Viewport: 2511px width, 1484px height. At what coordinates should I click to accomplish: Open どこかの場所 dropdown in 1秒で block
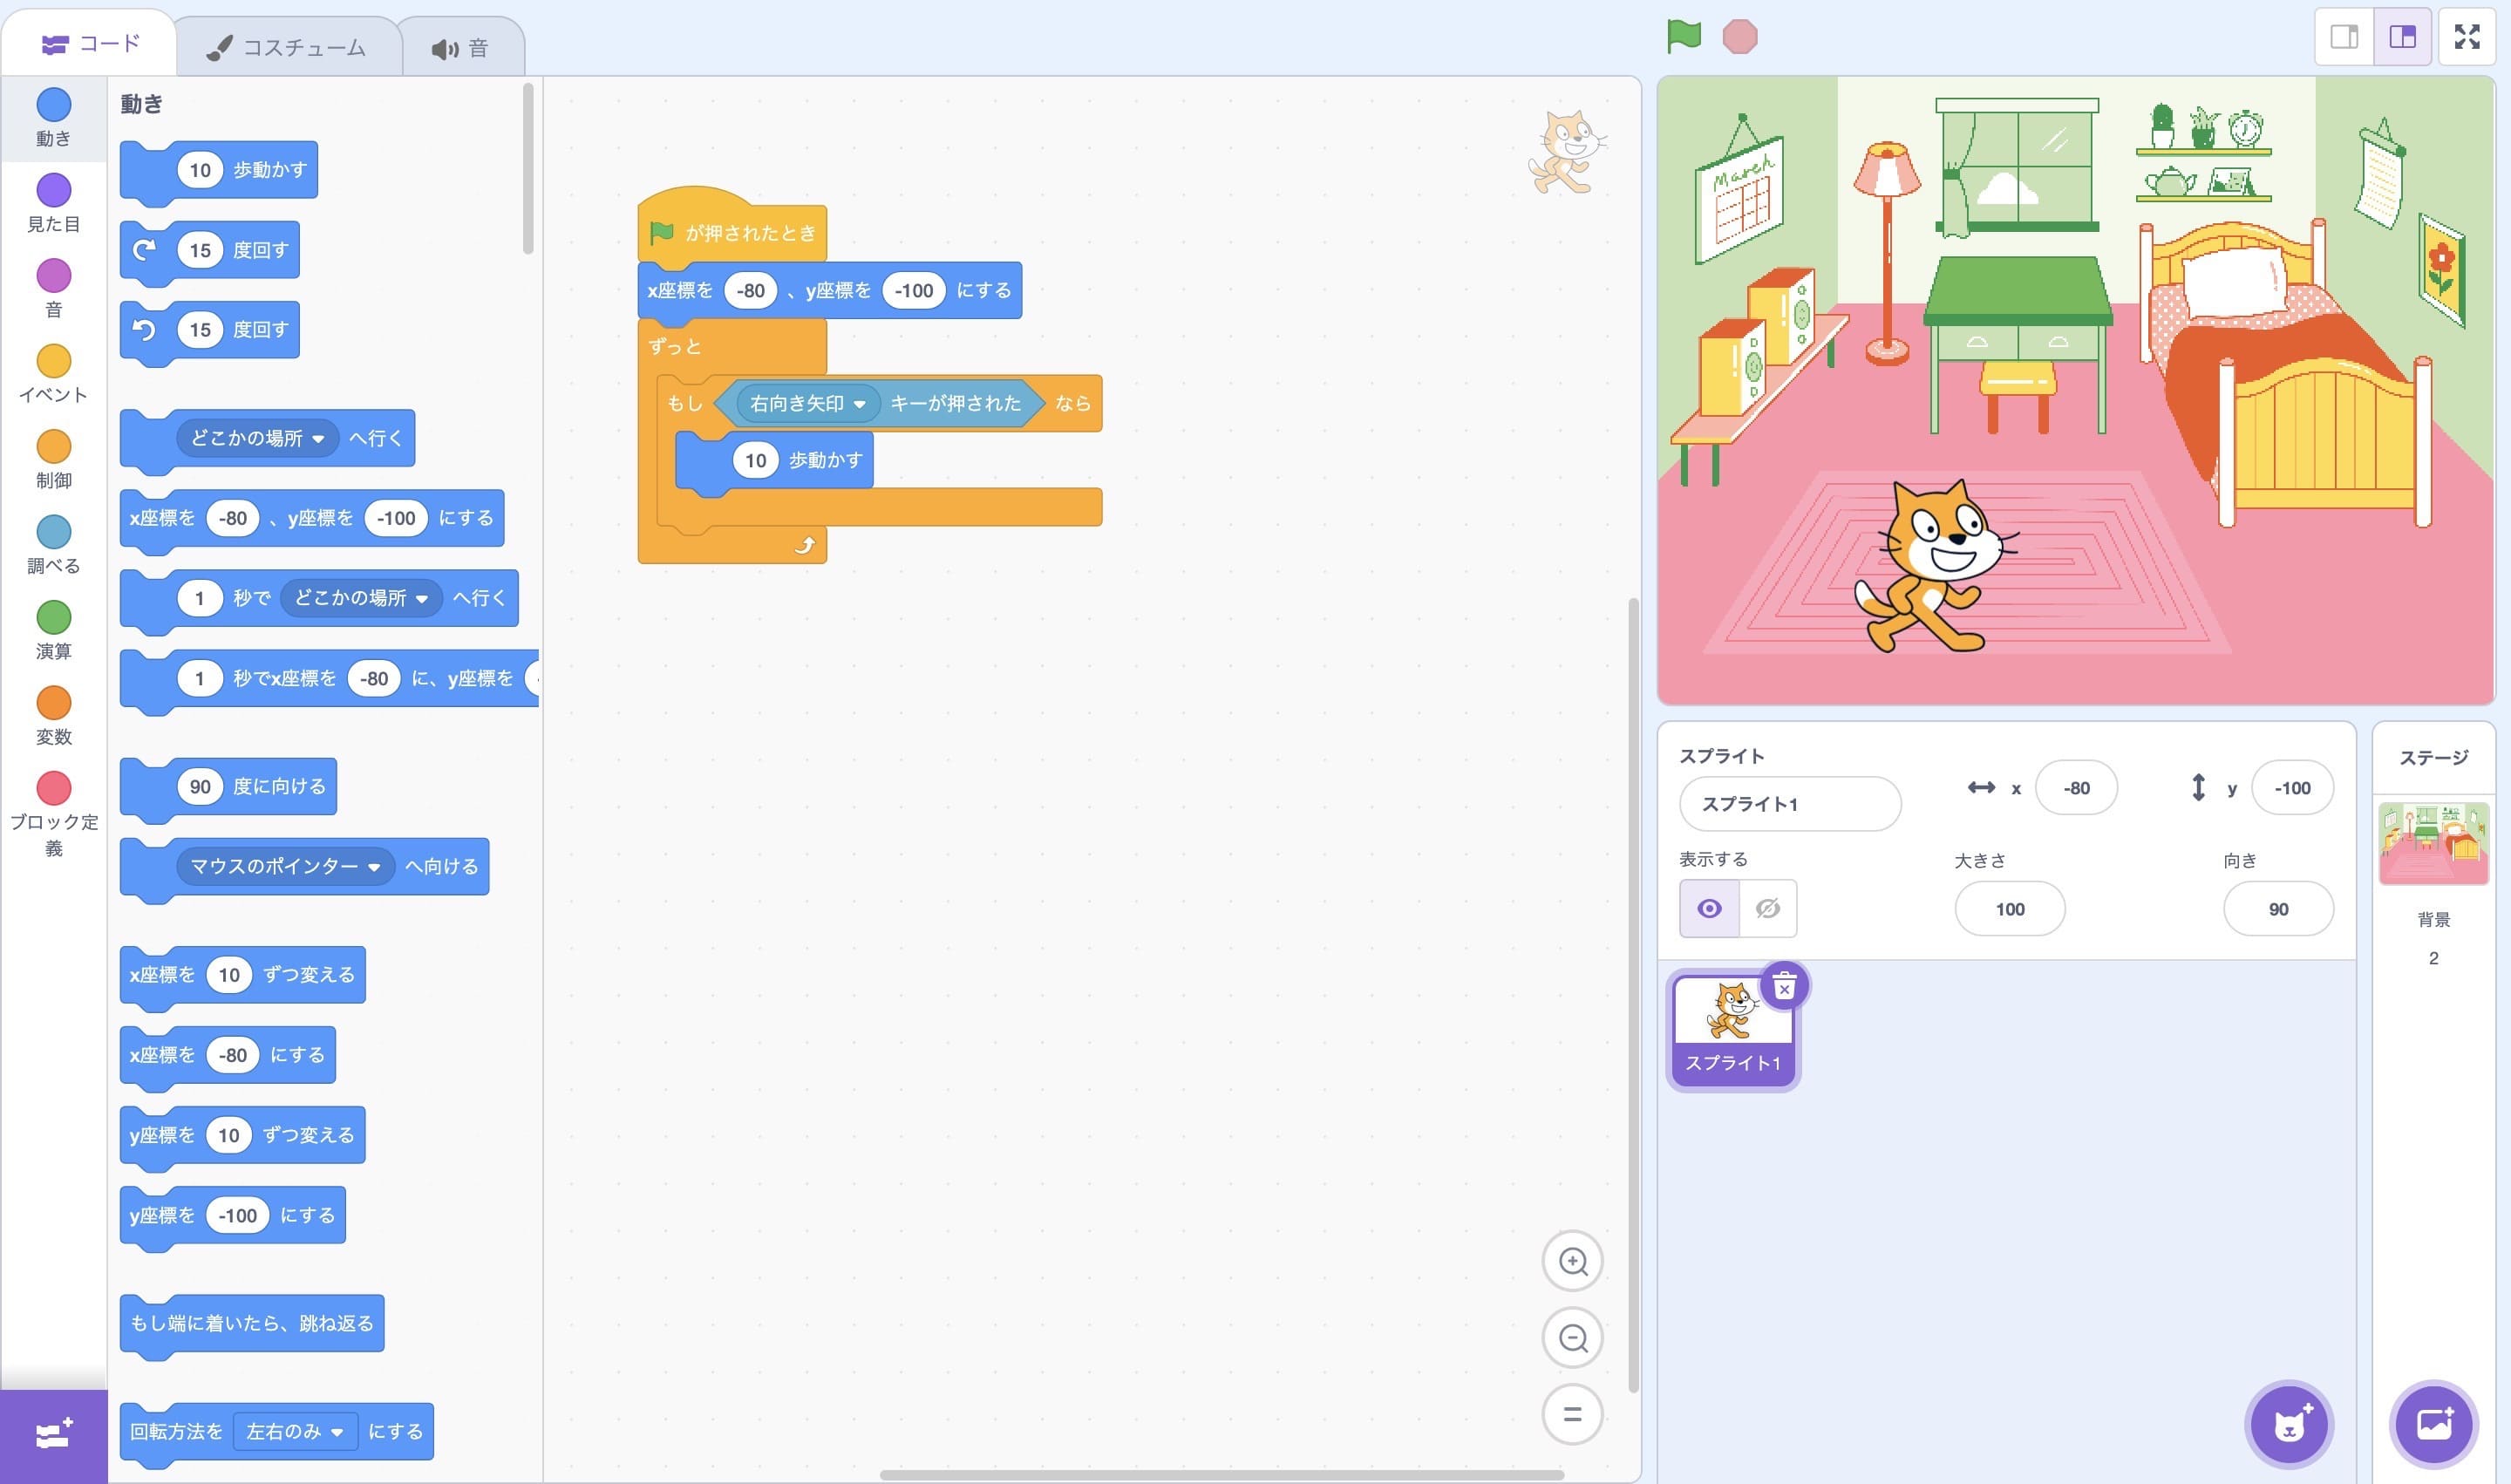(361, 598)
